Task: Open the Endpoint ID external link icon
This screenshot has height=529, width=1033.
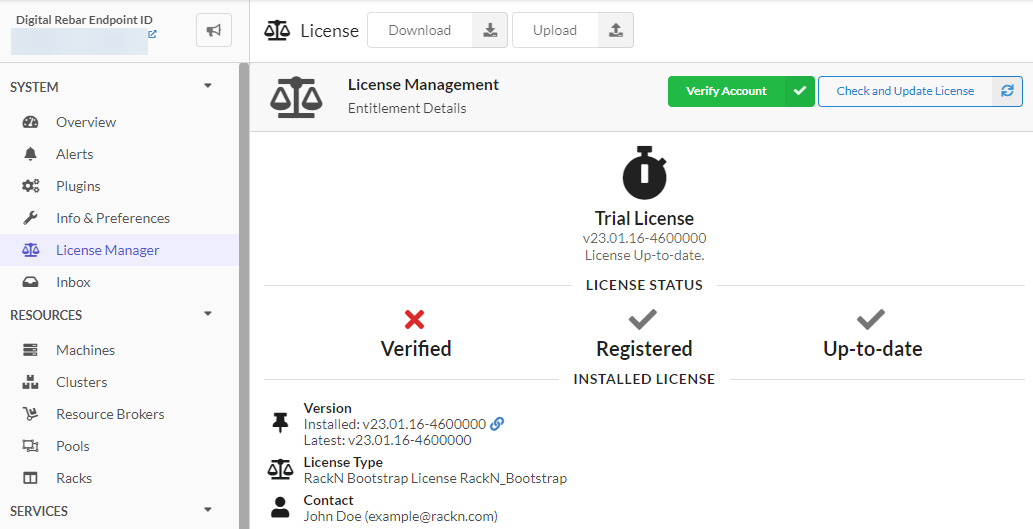Action: [152, 34]
